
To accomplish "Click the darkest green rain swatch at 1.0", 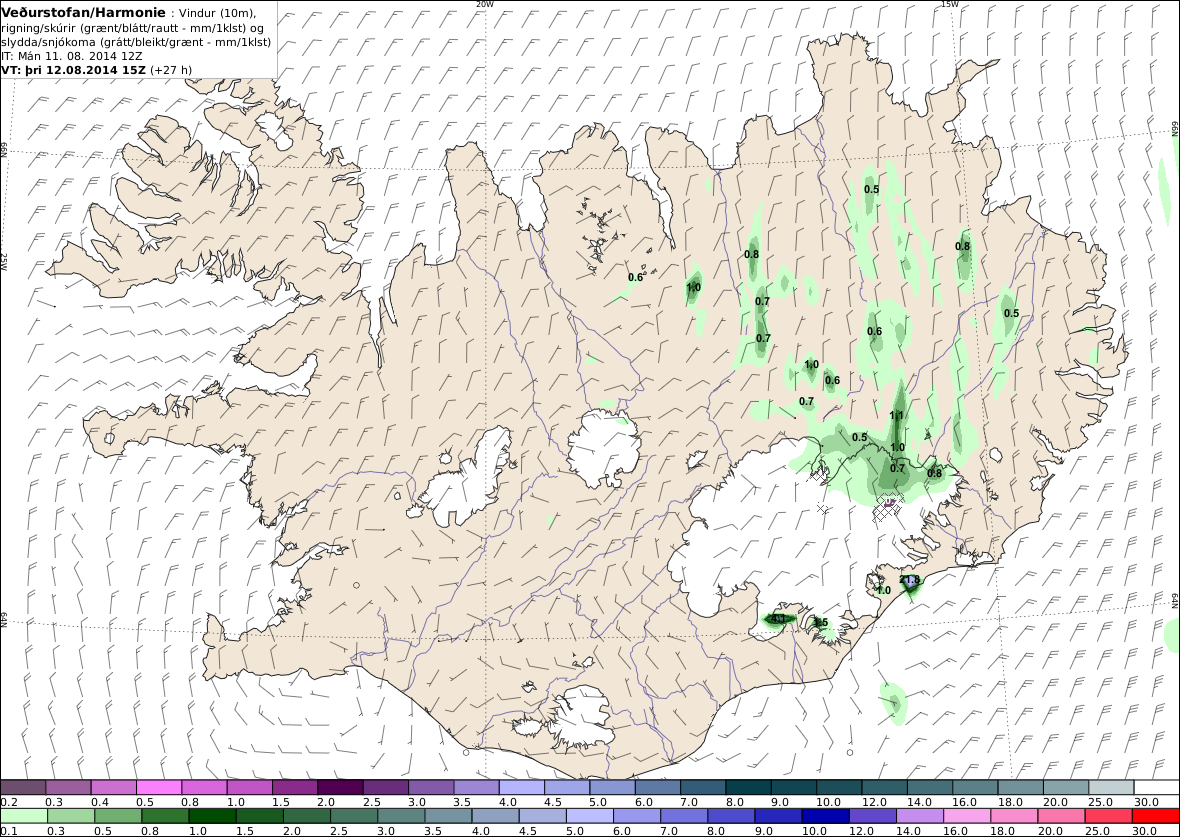I will pos(212,816).
